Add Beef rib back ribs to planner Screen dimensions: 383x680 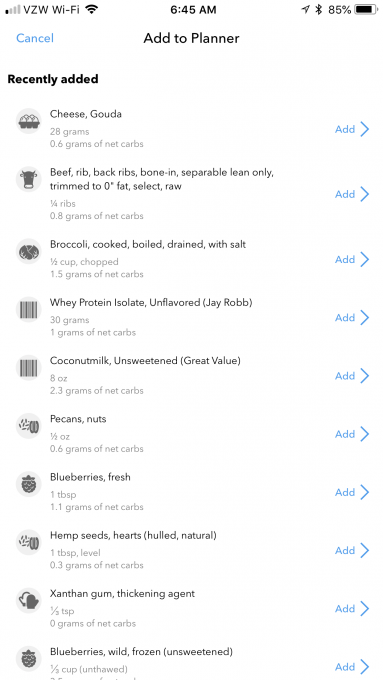[345, 194]
